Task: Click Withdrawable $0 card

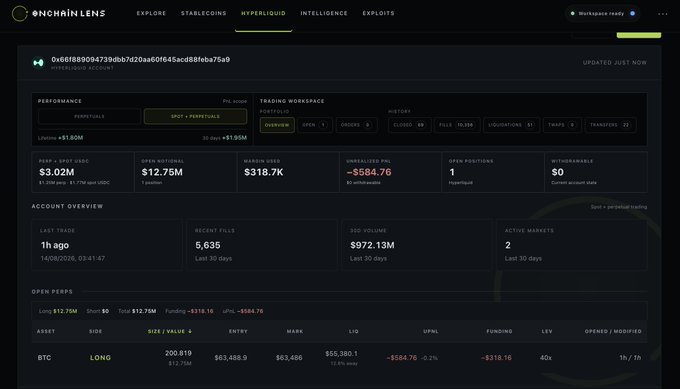Action: tap(596, 172)
